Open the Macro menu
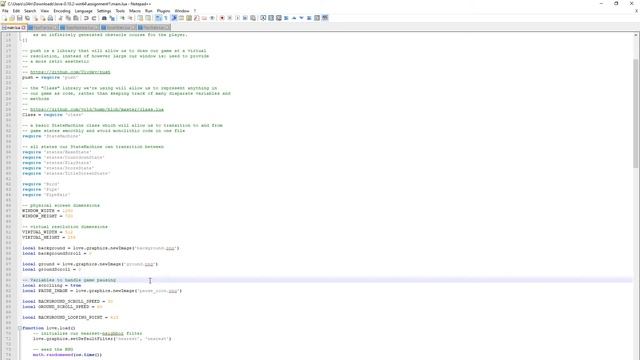Screen dimensions: 640x360 pos(135,11)
